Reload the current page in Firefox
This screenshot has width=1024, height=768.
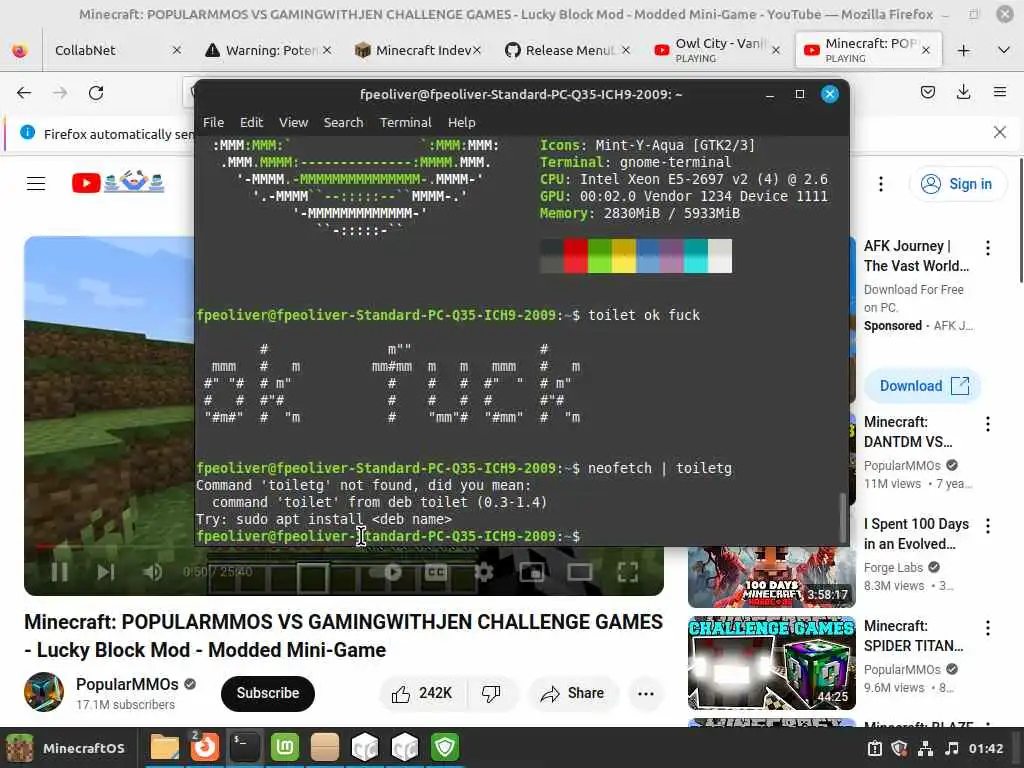[x=96, y=93]
